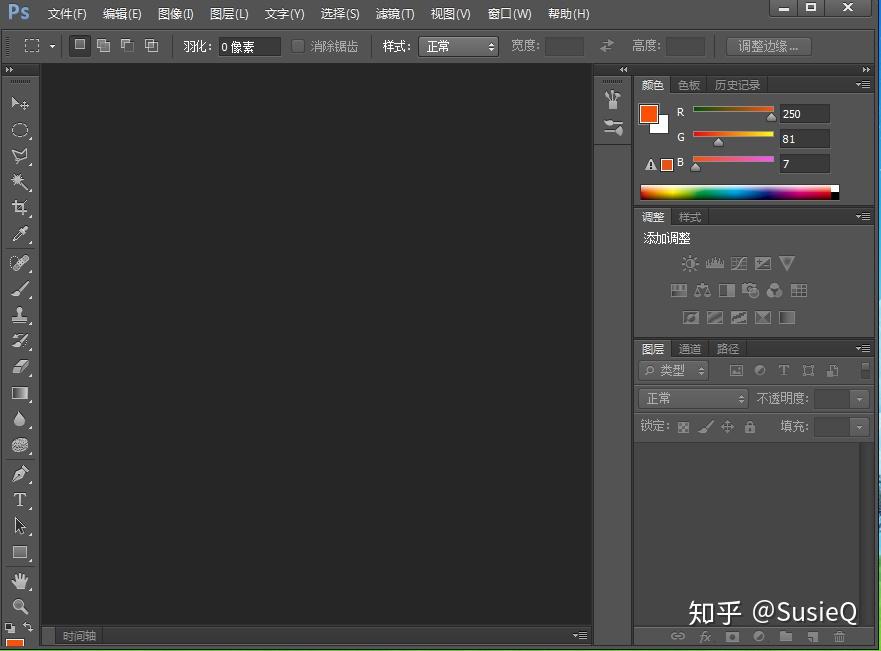Toggle lock transparent pixels
This screenshot has width=881, height=651.
pyautogui.click(x=683, y=427)
